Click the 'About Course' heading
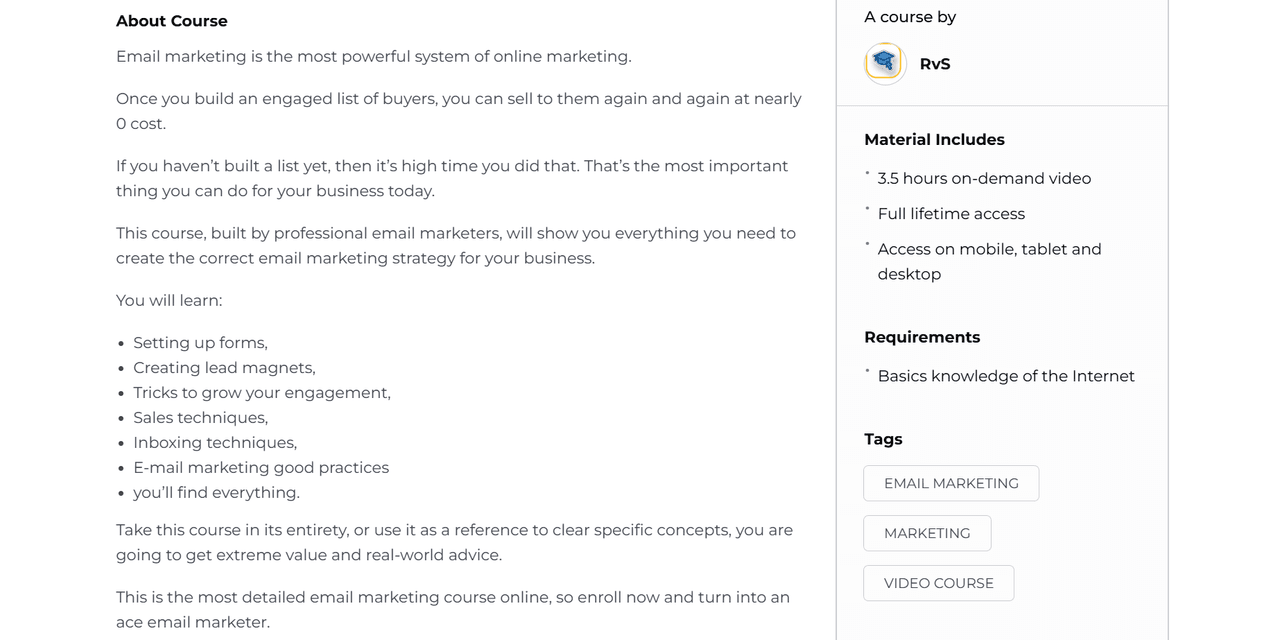 tap(171, 20)
